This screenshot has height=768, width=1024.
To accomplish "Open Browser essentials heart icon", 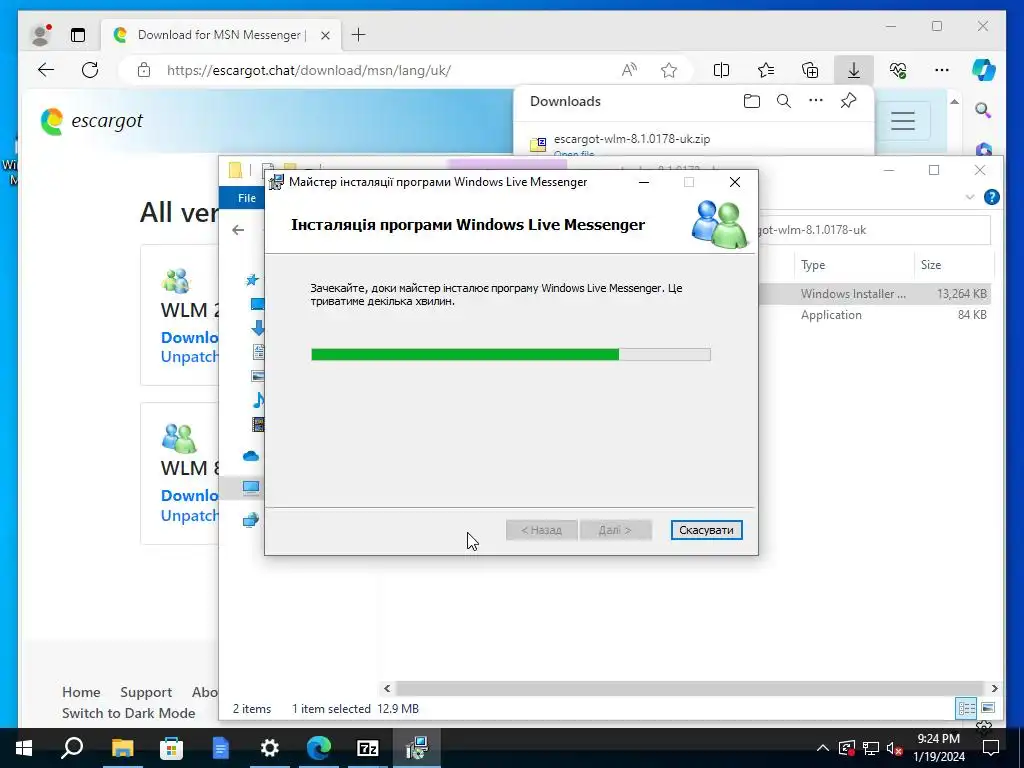I will coord(898,70).
